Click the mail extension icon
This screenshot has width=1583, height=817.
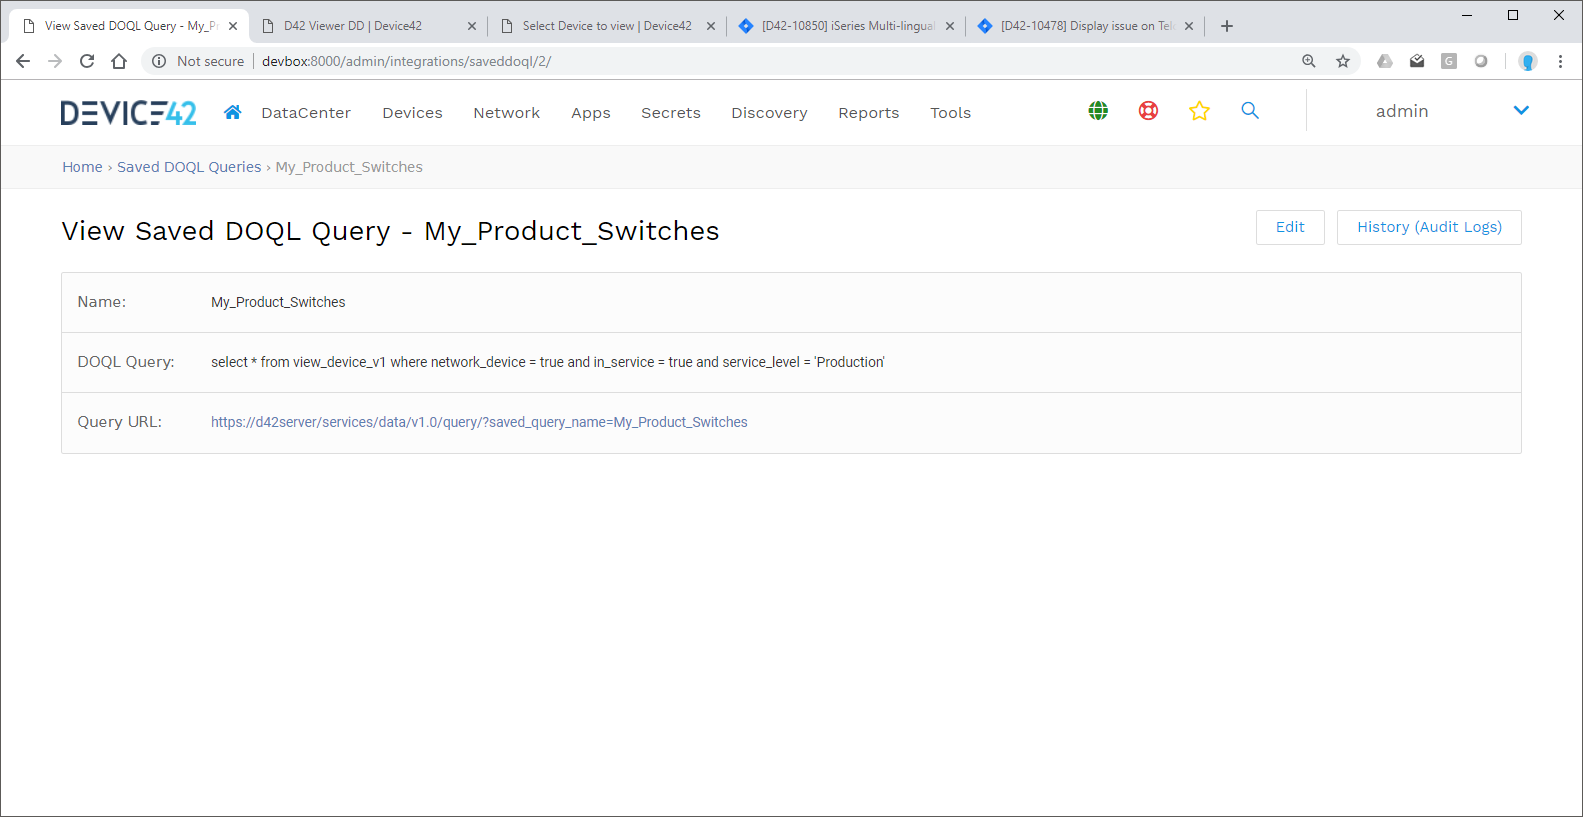click(1417, 61)
